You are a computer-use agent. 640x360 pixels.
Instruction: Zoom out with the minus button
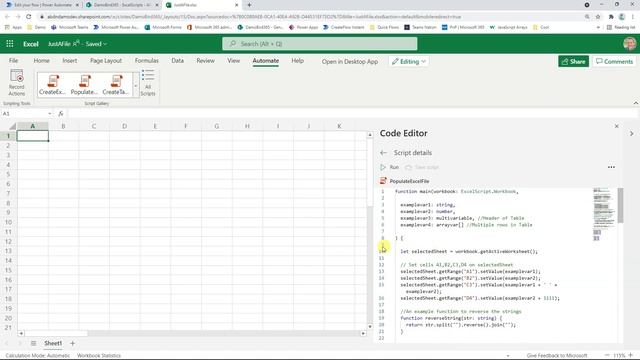(x=607, y=355)
